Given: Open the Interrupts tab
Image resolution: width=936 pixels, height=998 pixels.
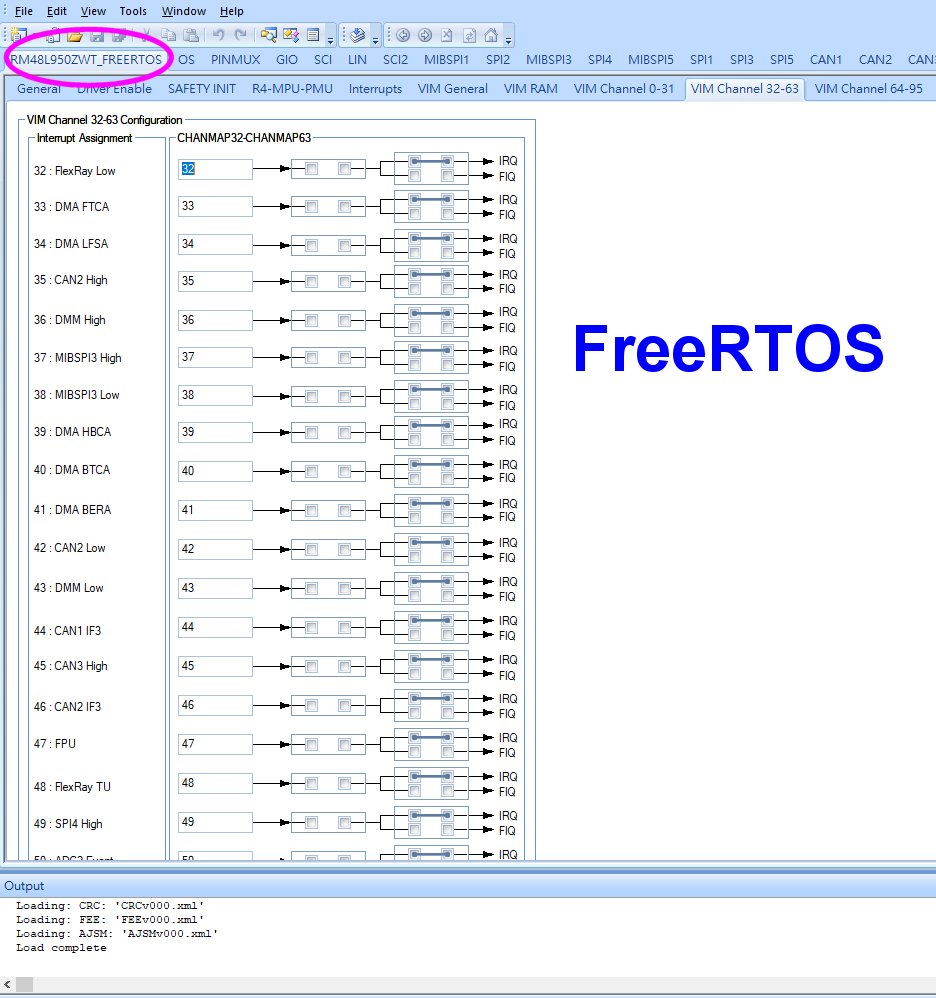Looking at the screenshot, I should [x=375, y=89].
